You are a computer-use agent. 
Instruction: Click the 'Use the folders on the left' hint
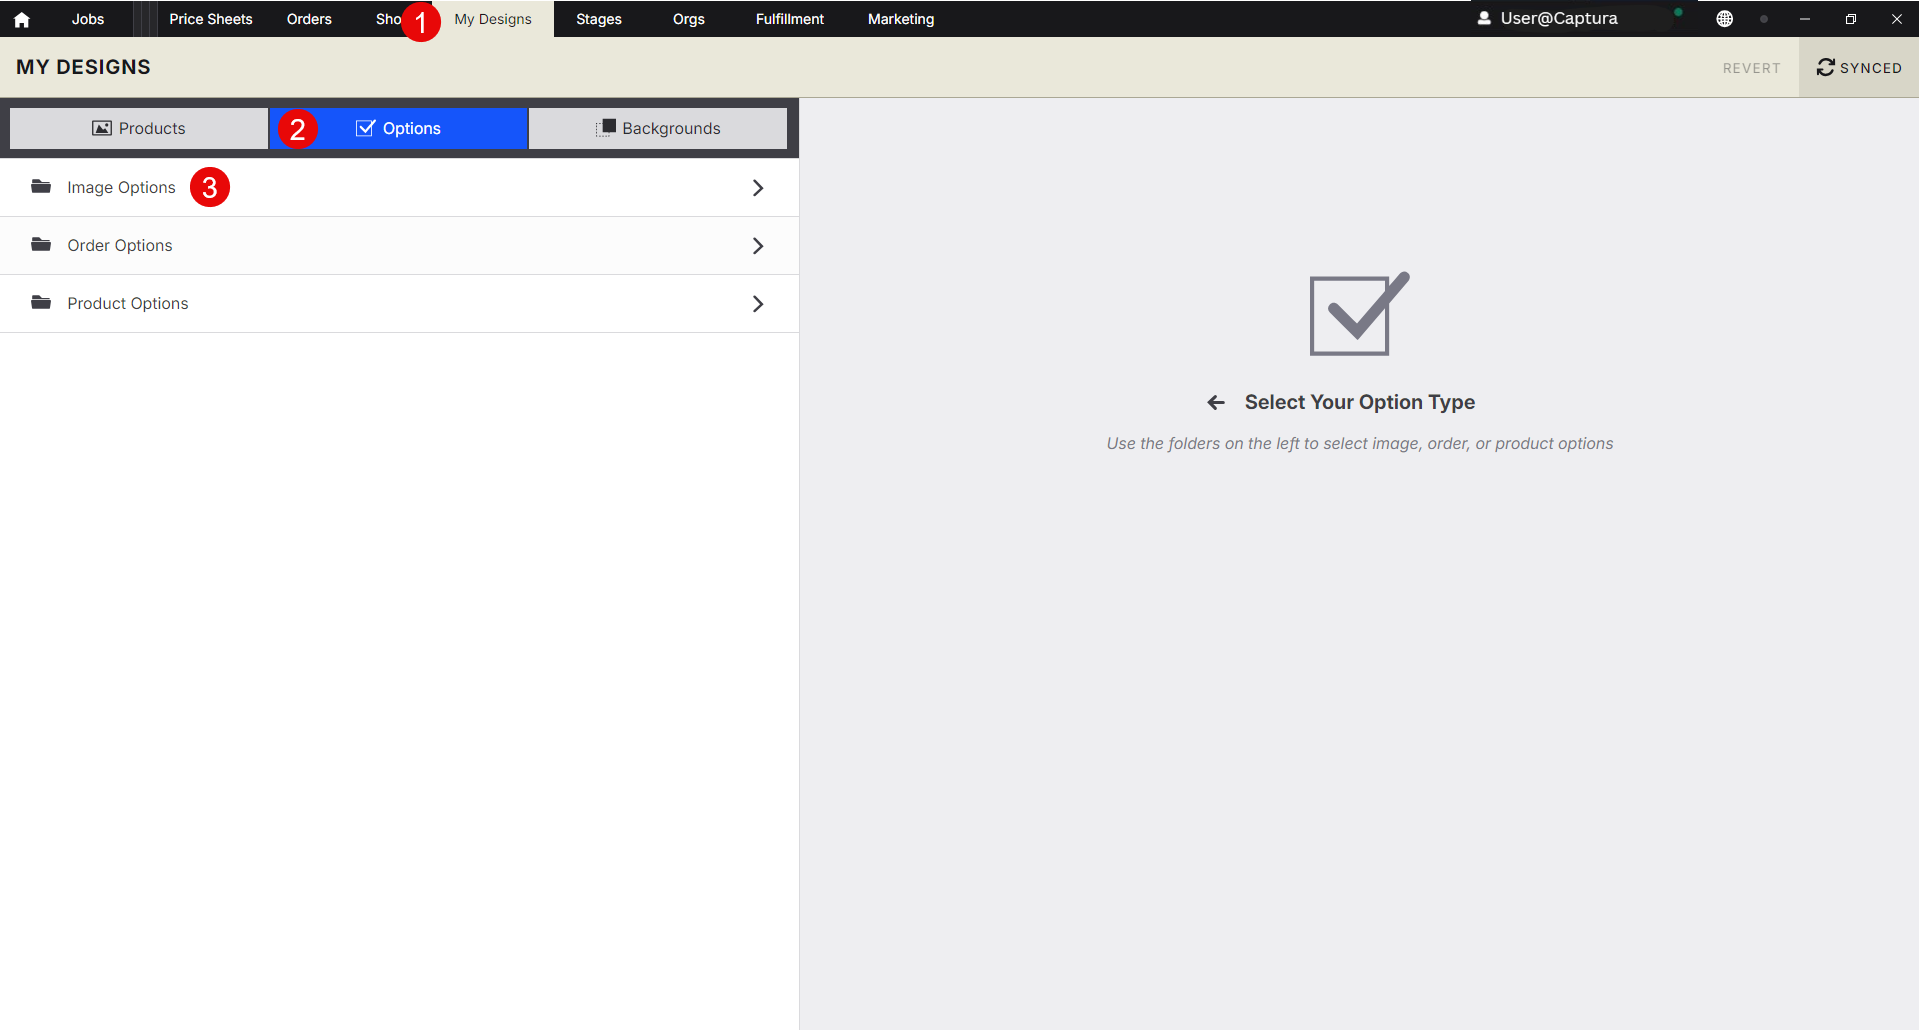pyautogui.click(x=1360, y=443)
